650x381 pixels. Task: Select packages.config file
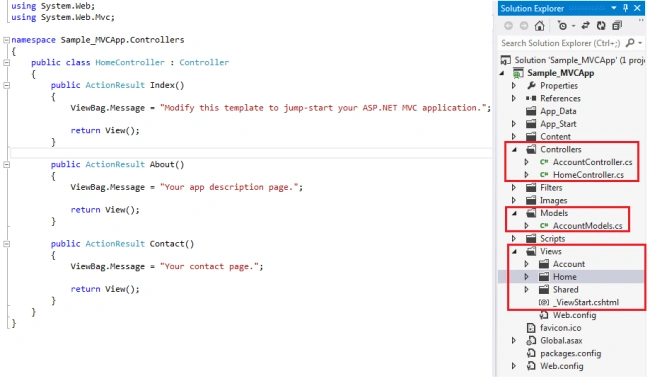(570, 353)
